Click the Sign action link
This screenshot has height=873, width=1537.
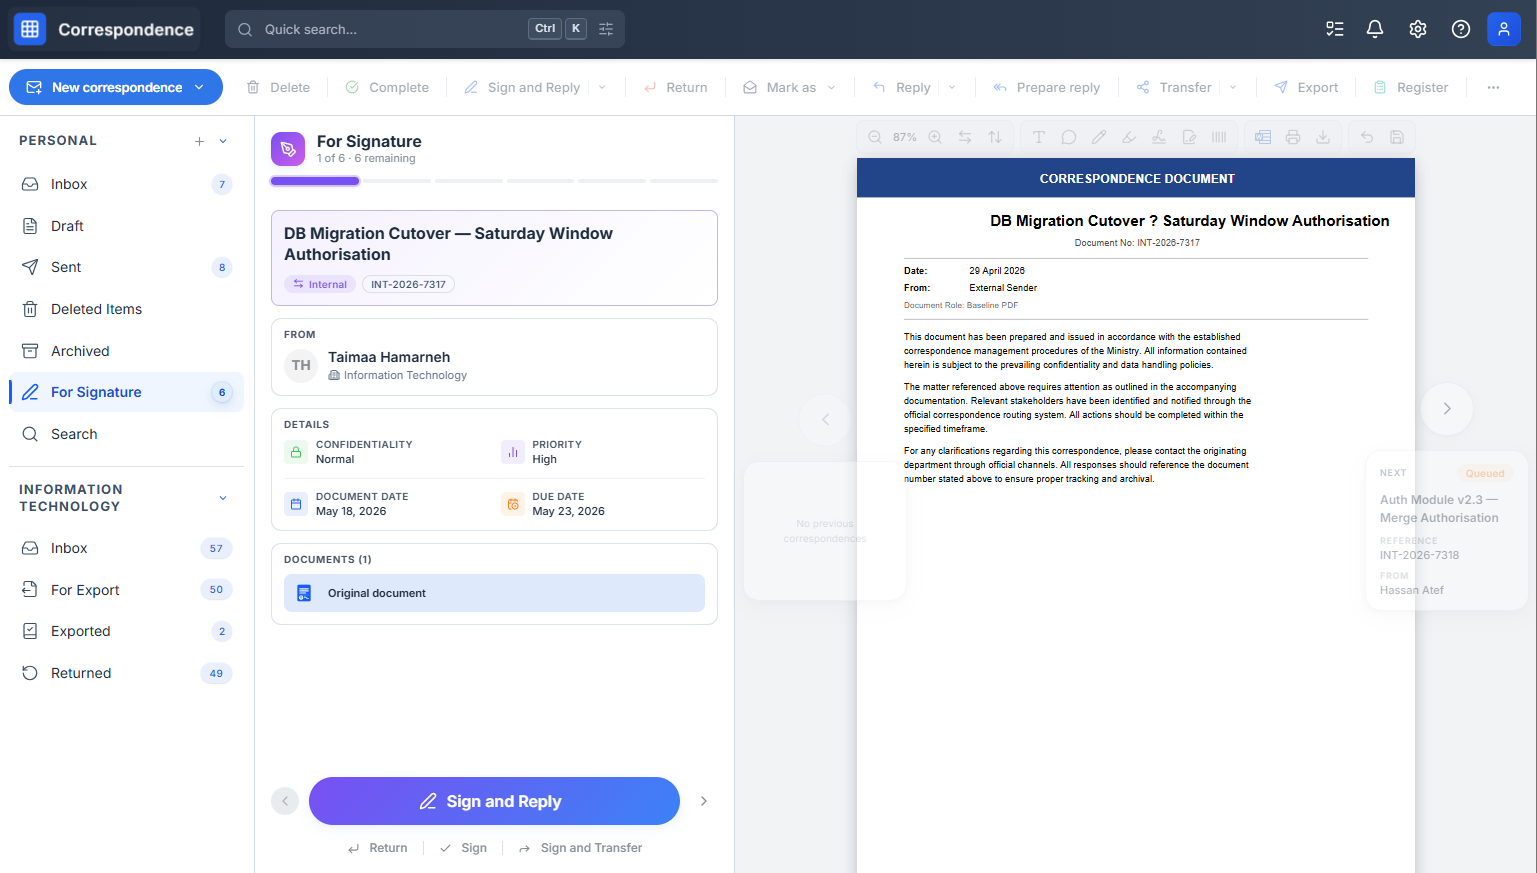click(463, 848)
